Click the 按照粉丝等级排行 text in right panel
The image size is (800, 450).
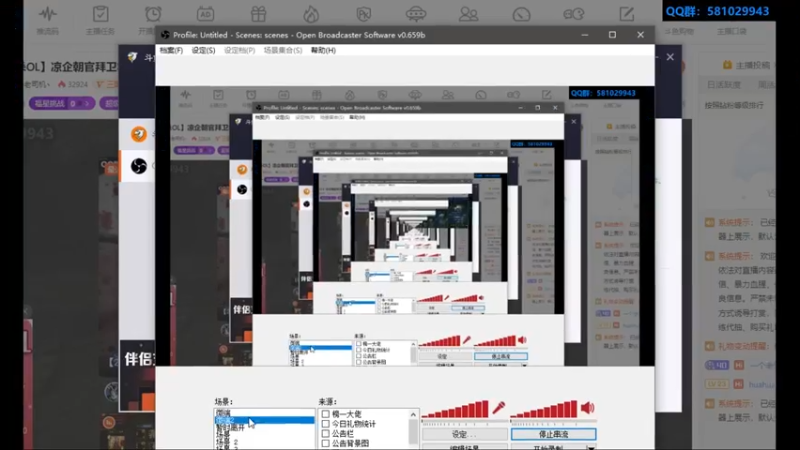(734, 106)
